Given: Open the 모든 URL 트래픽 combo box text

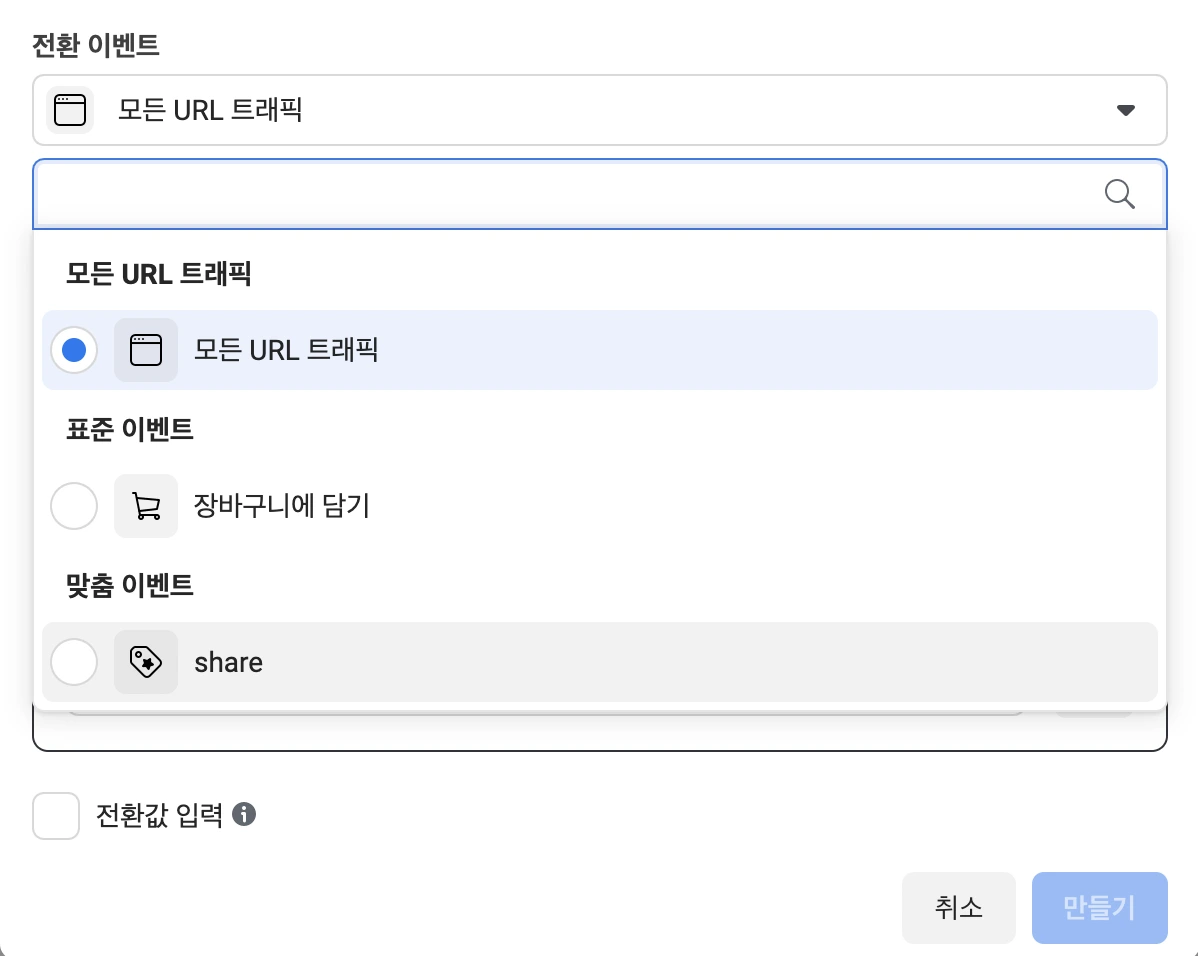Looking at the screenshot, I should click(210, 110).
